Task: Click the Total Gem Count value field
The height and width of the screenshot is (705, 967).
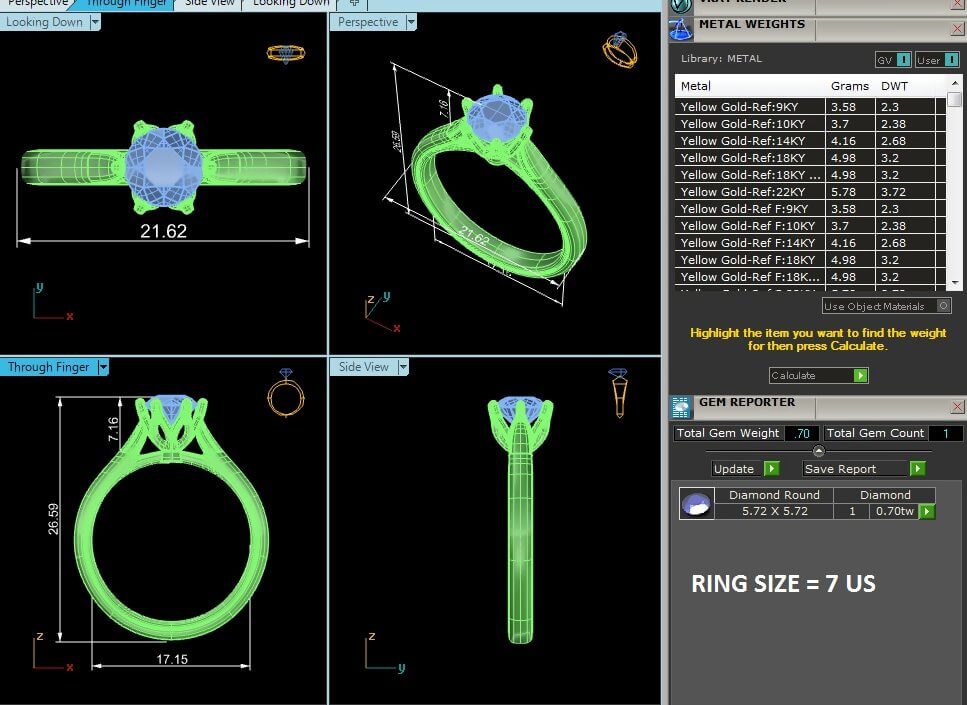Action: pyautogui.click(x=945, y=433)
